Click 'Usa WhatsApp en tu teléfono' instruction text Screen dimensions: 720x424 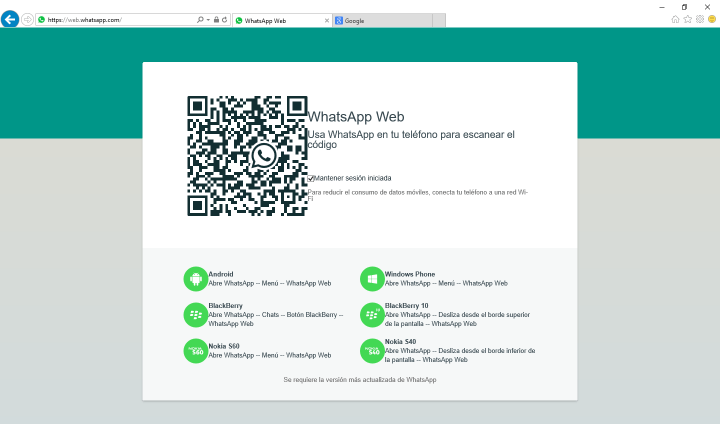click(411, 139)
